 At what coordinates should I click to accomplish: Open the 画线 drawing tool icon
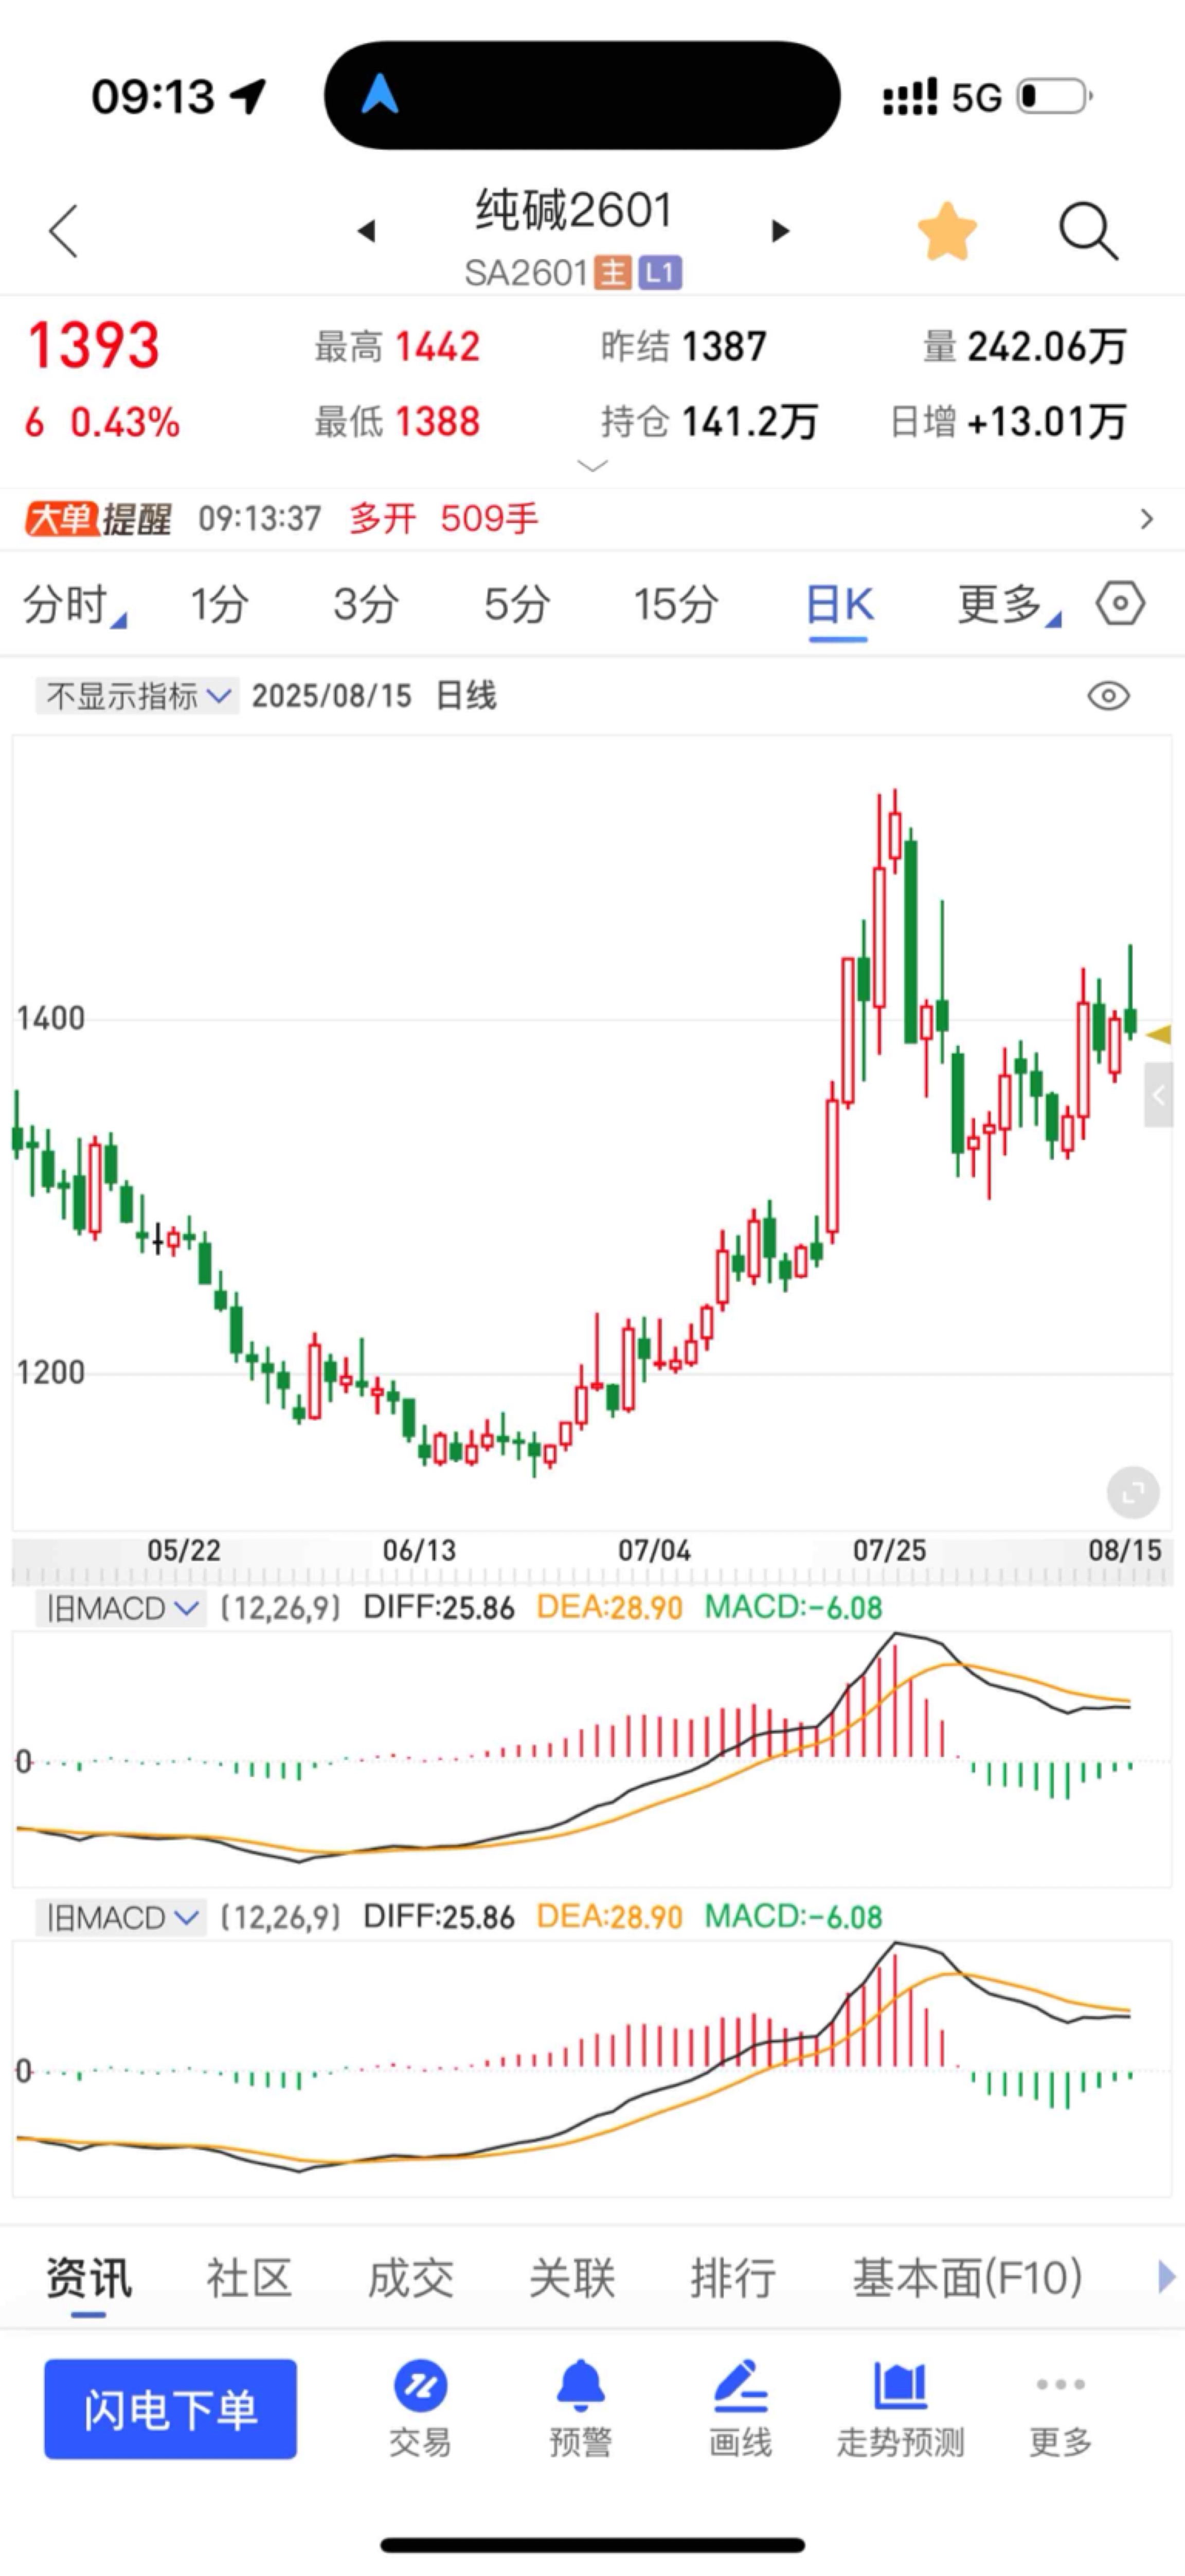(740, 2408)
